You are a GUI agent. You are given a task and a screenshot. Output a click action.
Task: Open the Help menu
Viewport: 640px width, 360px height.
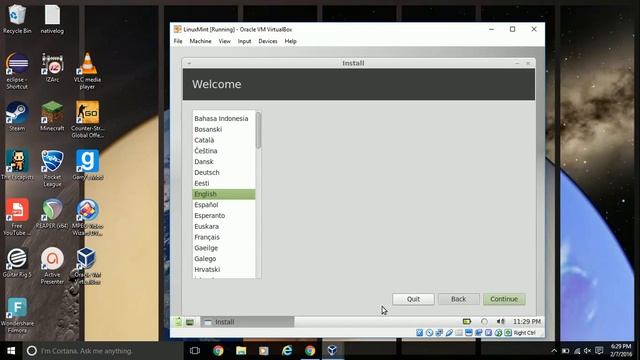291,41
